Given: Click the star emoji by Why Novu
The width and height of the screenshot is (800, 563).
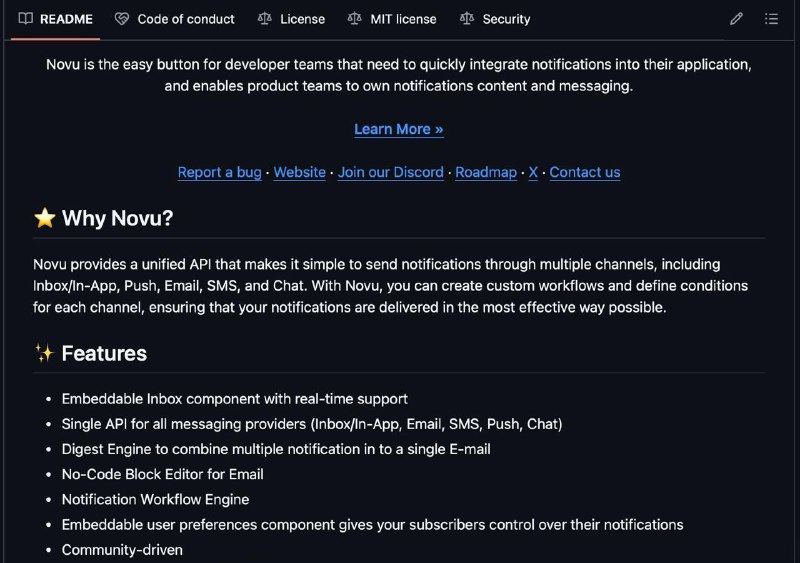Looking at the screenshot, I should (45, 218).
